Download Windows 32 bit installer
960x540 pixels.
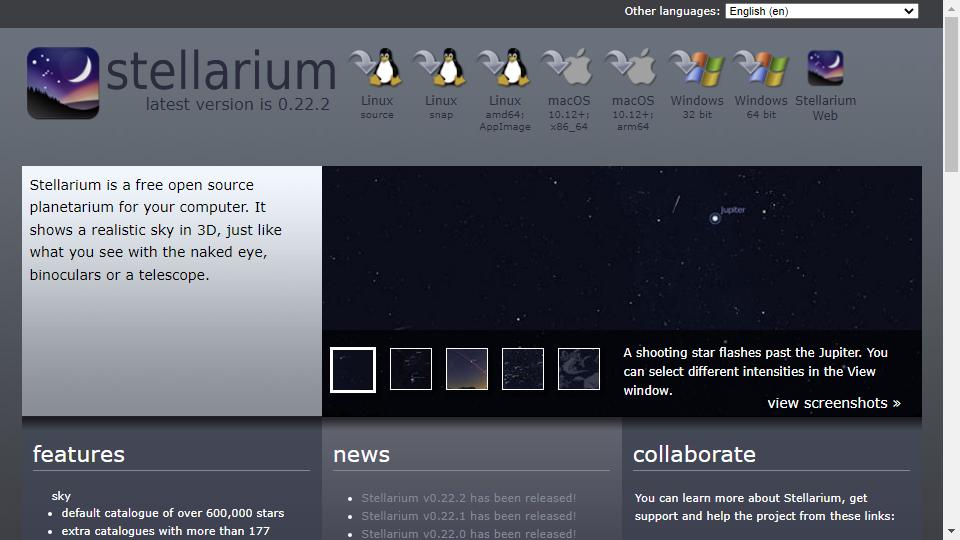tap(697, 67)
